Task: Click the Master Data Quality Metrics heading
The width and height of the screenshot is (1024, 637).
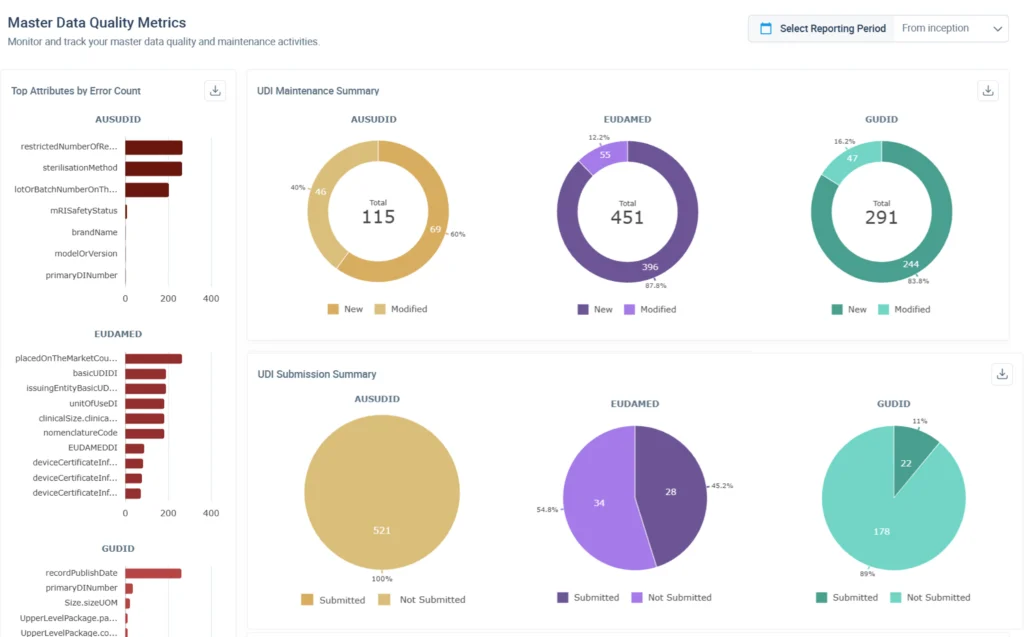Action: [x=97, y=23]
